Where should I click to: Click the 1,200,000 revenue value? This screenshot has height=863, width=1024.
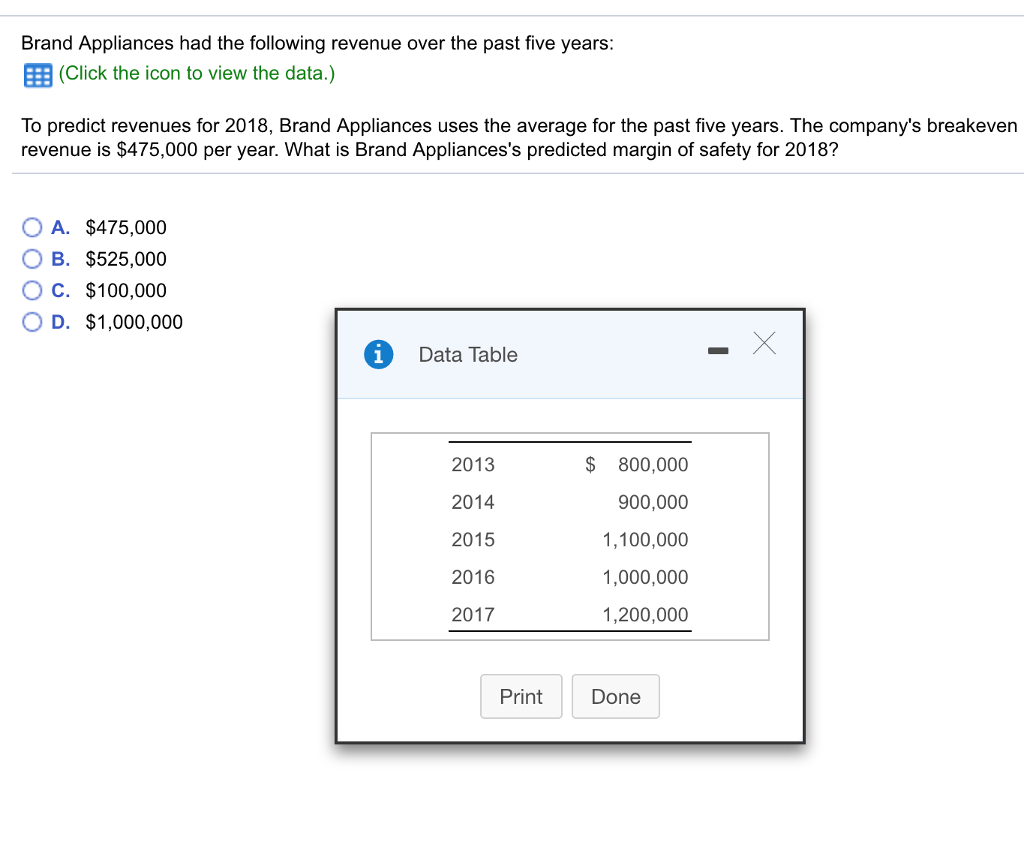(x=645, y=614)
